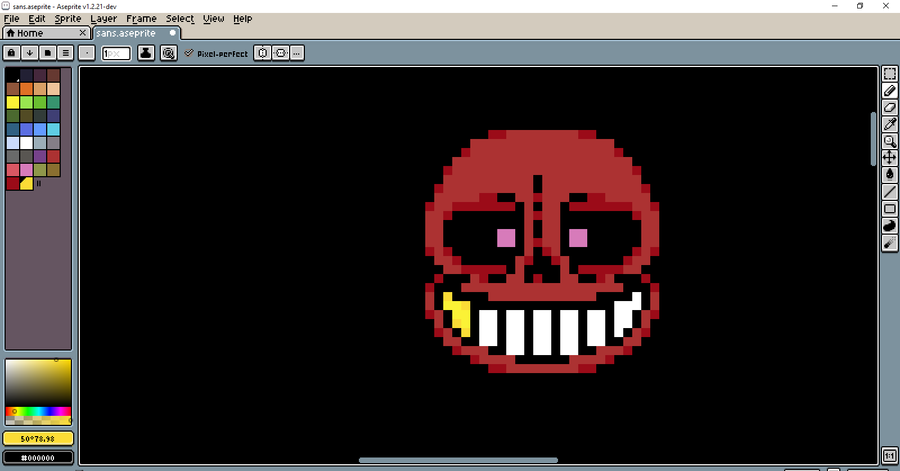Select the Rectangular Marquee tool
Viewport: 900px width, 471px height.
coord(889,74)
